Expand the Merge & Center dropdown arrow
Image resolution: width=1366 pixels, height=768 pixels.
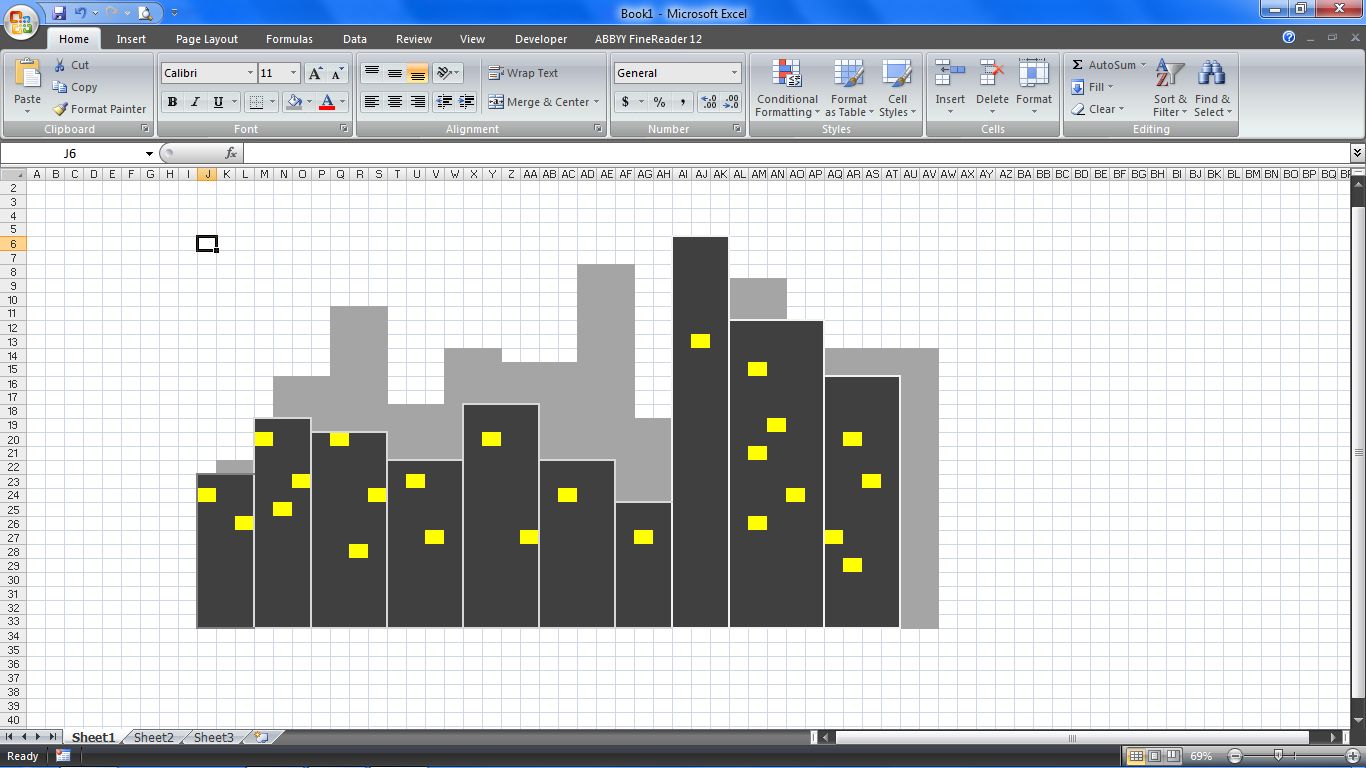(x=596, y=102)
